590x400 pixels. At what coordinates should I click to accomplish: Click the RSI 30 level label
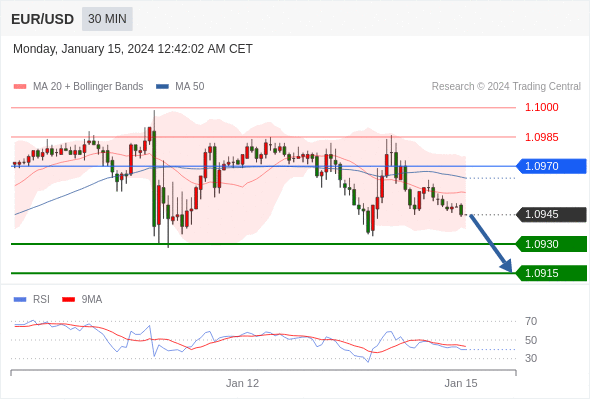pyautogui.click(x=531, y=358)
